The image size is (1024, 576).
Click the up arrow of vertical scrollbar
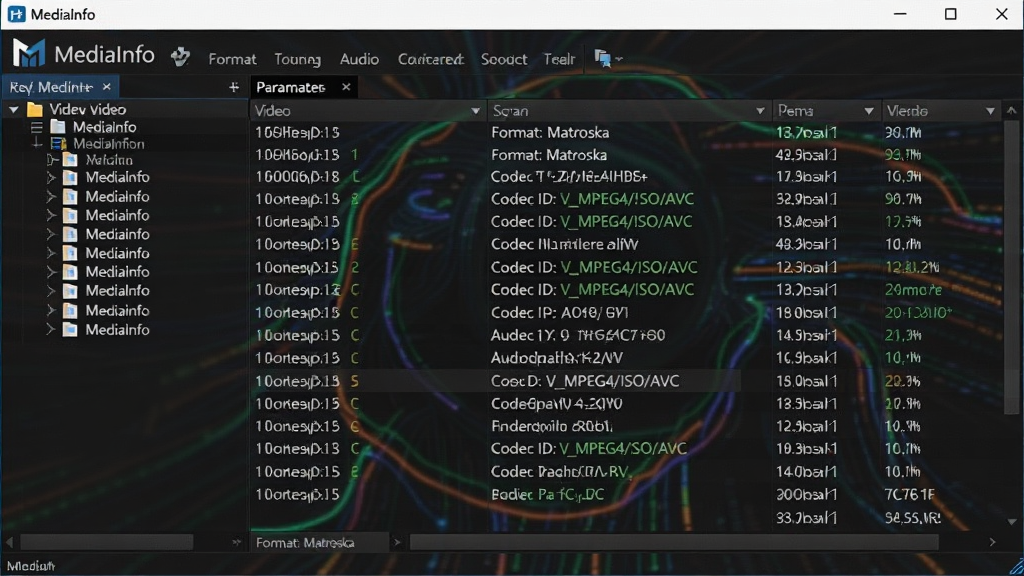click(x=1012, y=111)
